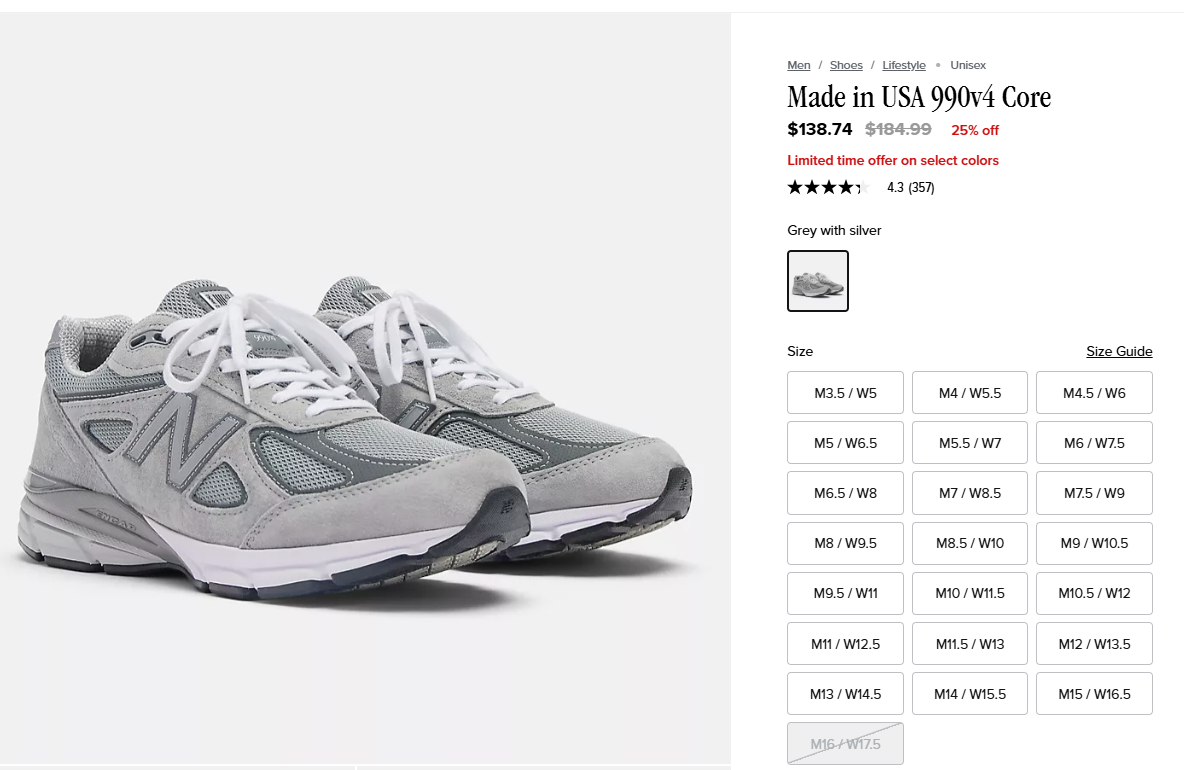The height and width of the screenshot is (770, 1184).
Task: Select size M12 / W13.5
Action: coord(1094,643)
